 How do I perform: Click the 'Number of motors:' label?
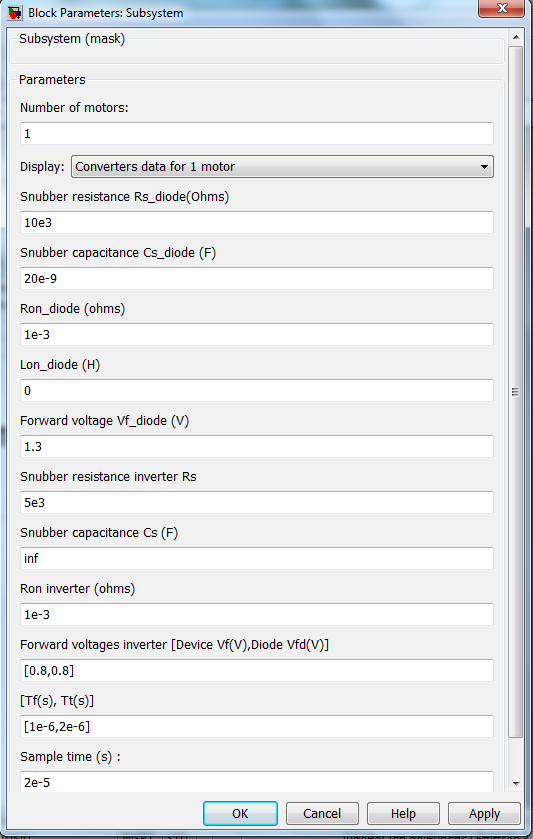(x=74, y=108)
